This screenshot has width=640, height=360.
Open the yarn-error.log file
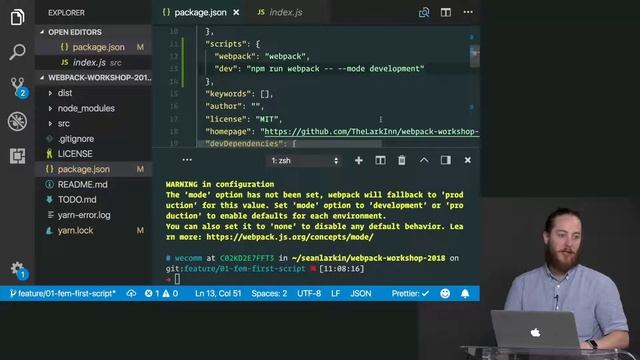(93, 215)
